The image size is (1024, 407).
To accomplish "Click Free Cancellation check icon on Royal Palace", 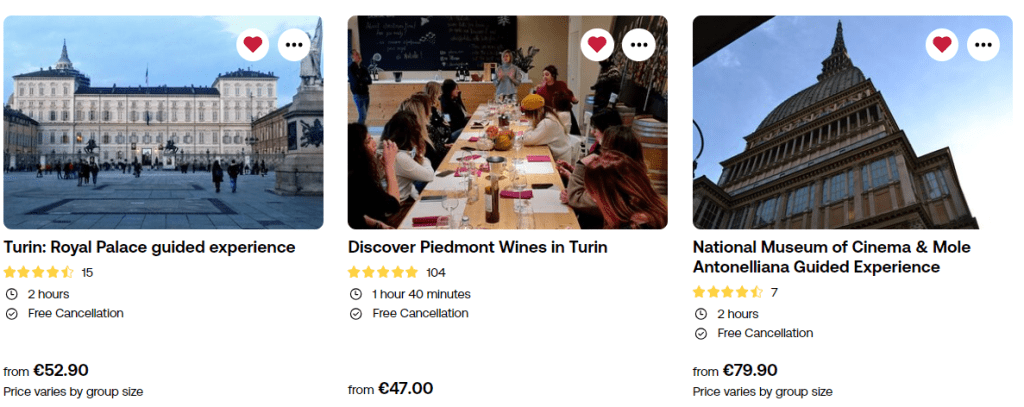I will [x=12, y=314].
